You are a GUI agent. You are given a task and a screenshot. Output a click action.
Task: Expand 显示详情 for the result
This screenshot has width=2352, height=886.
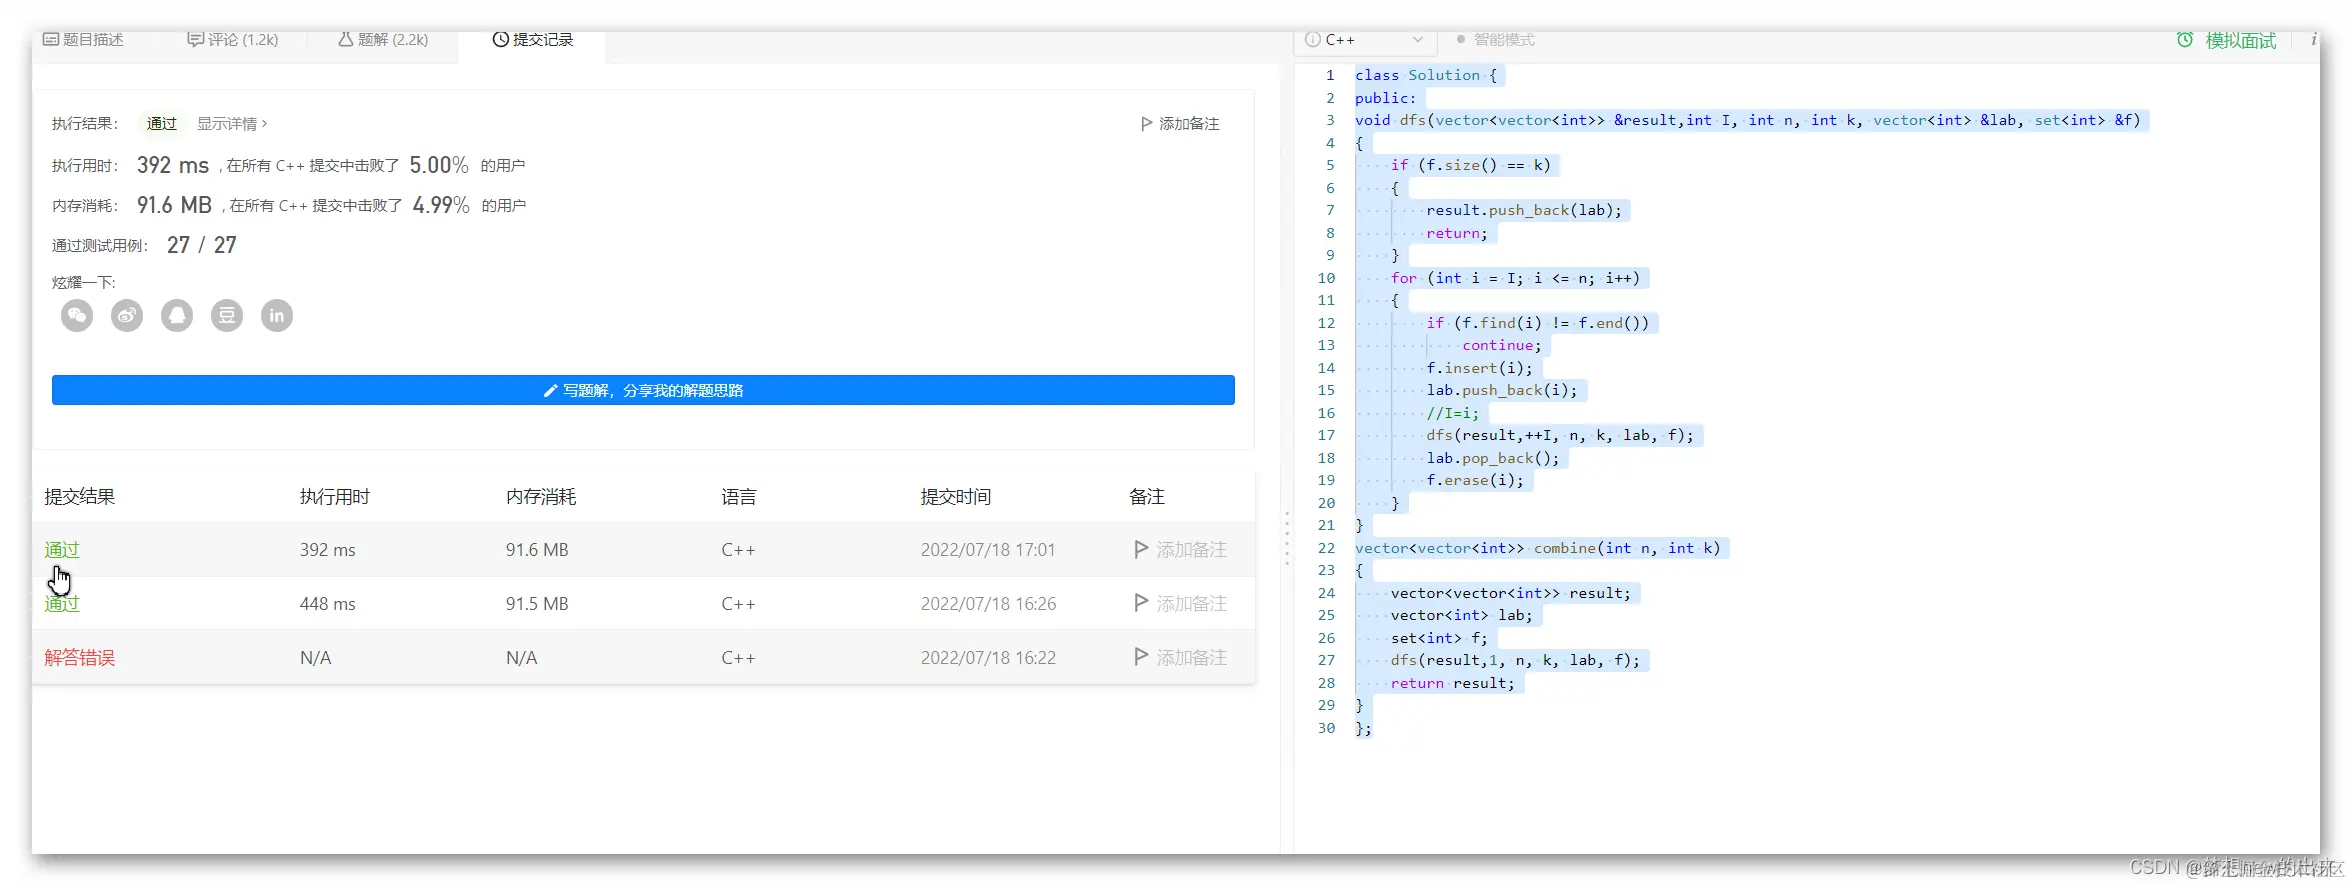click(232, 124)
